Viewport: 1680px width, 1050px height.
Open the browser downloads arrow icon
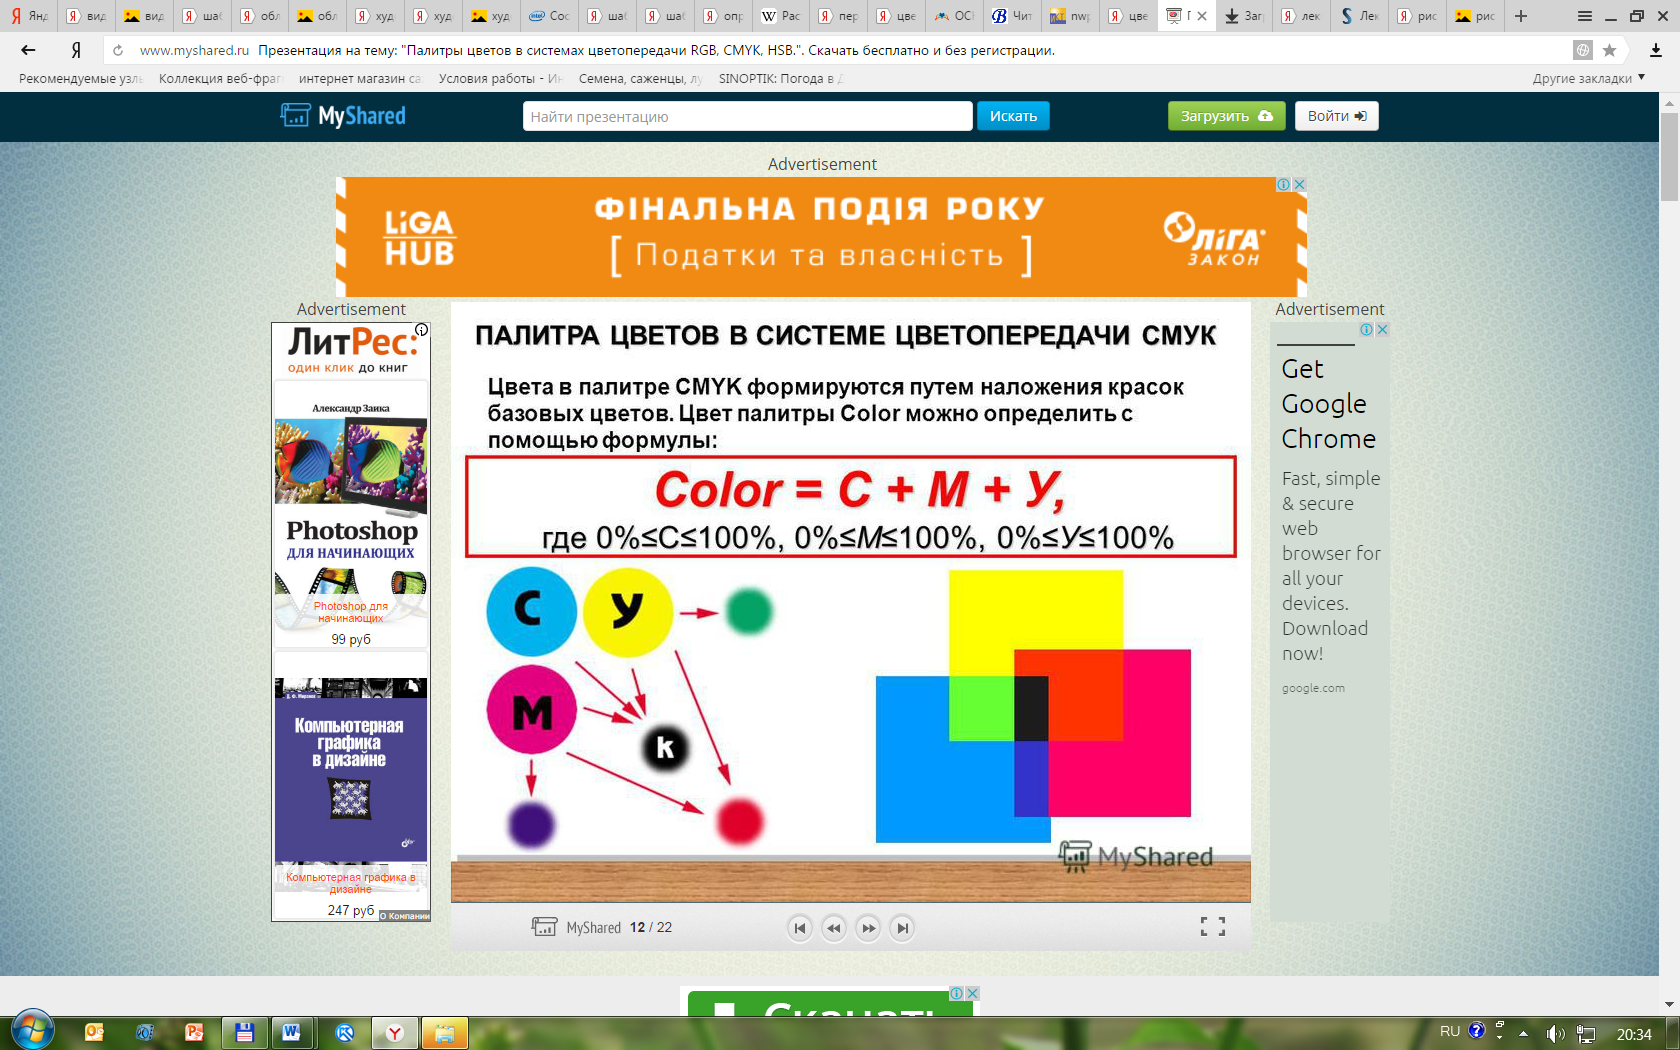tap(1656, 50)
